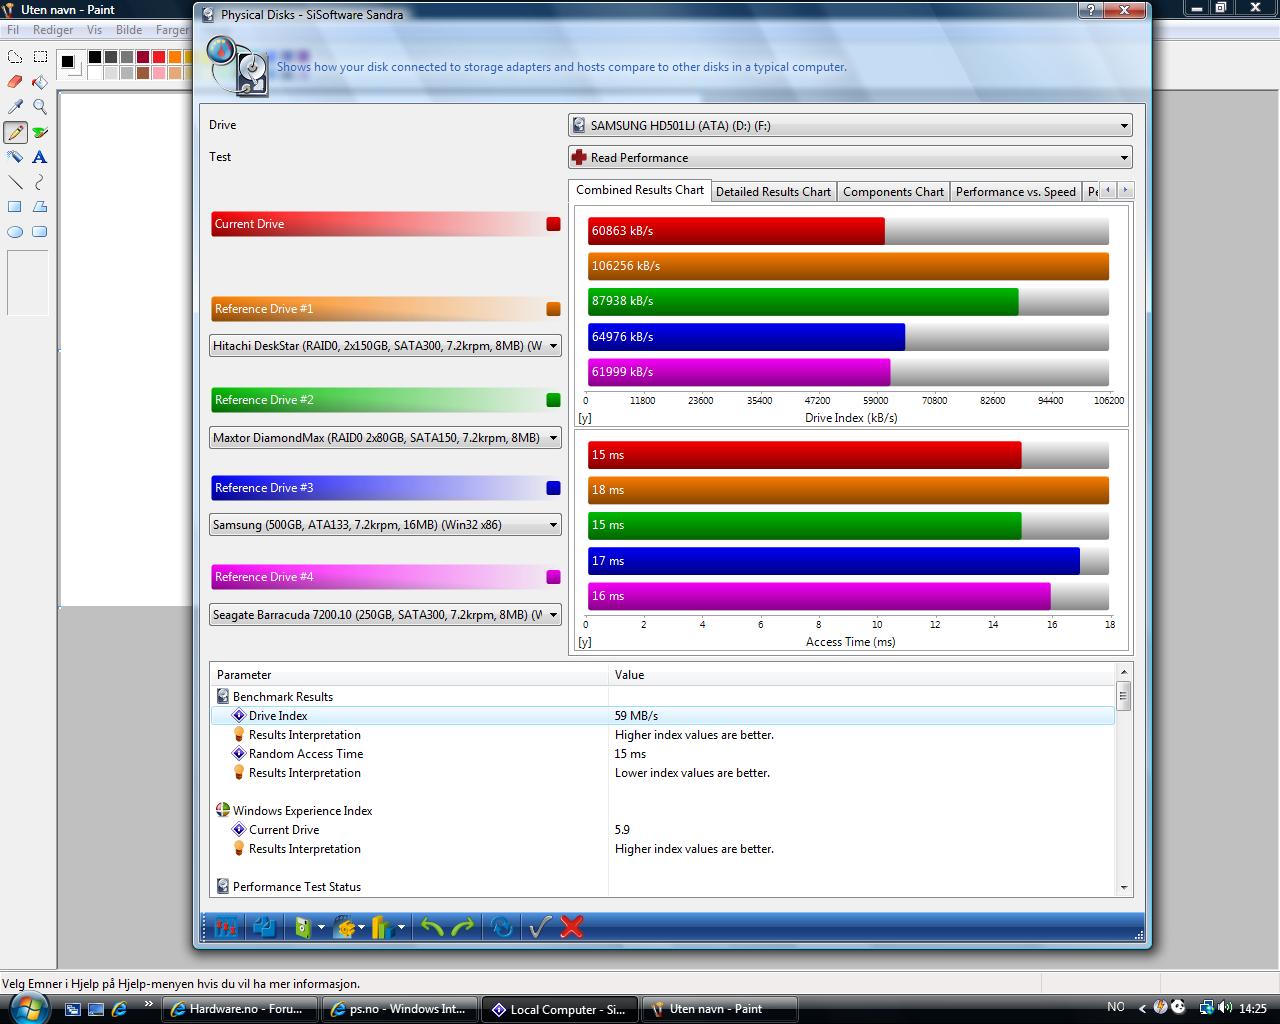The height and width of the screenshot is (1024, 1280).
Task: Select the Ellipse tool in Paint
Action: (15, 232)
